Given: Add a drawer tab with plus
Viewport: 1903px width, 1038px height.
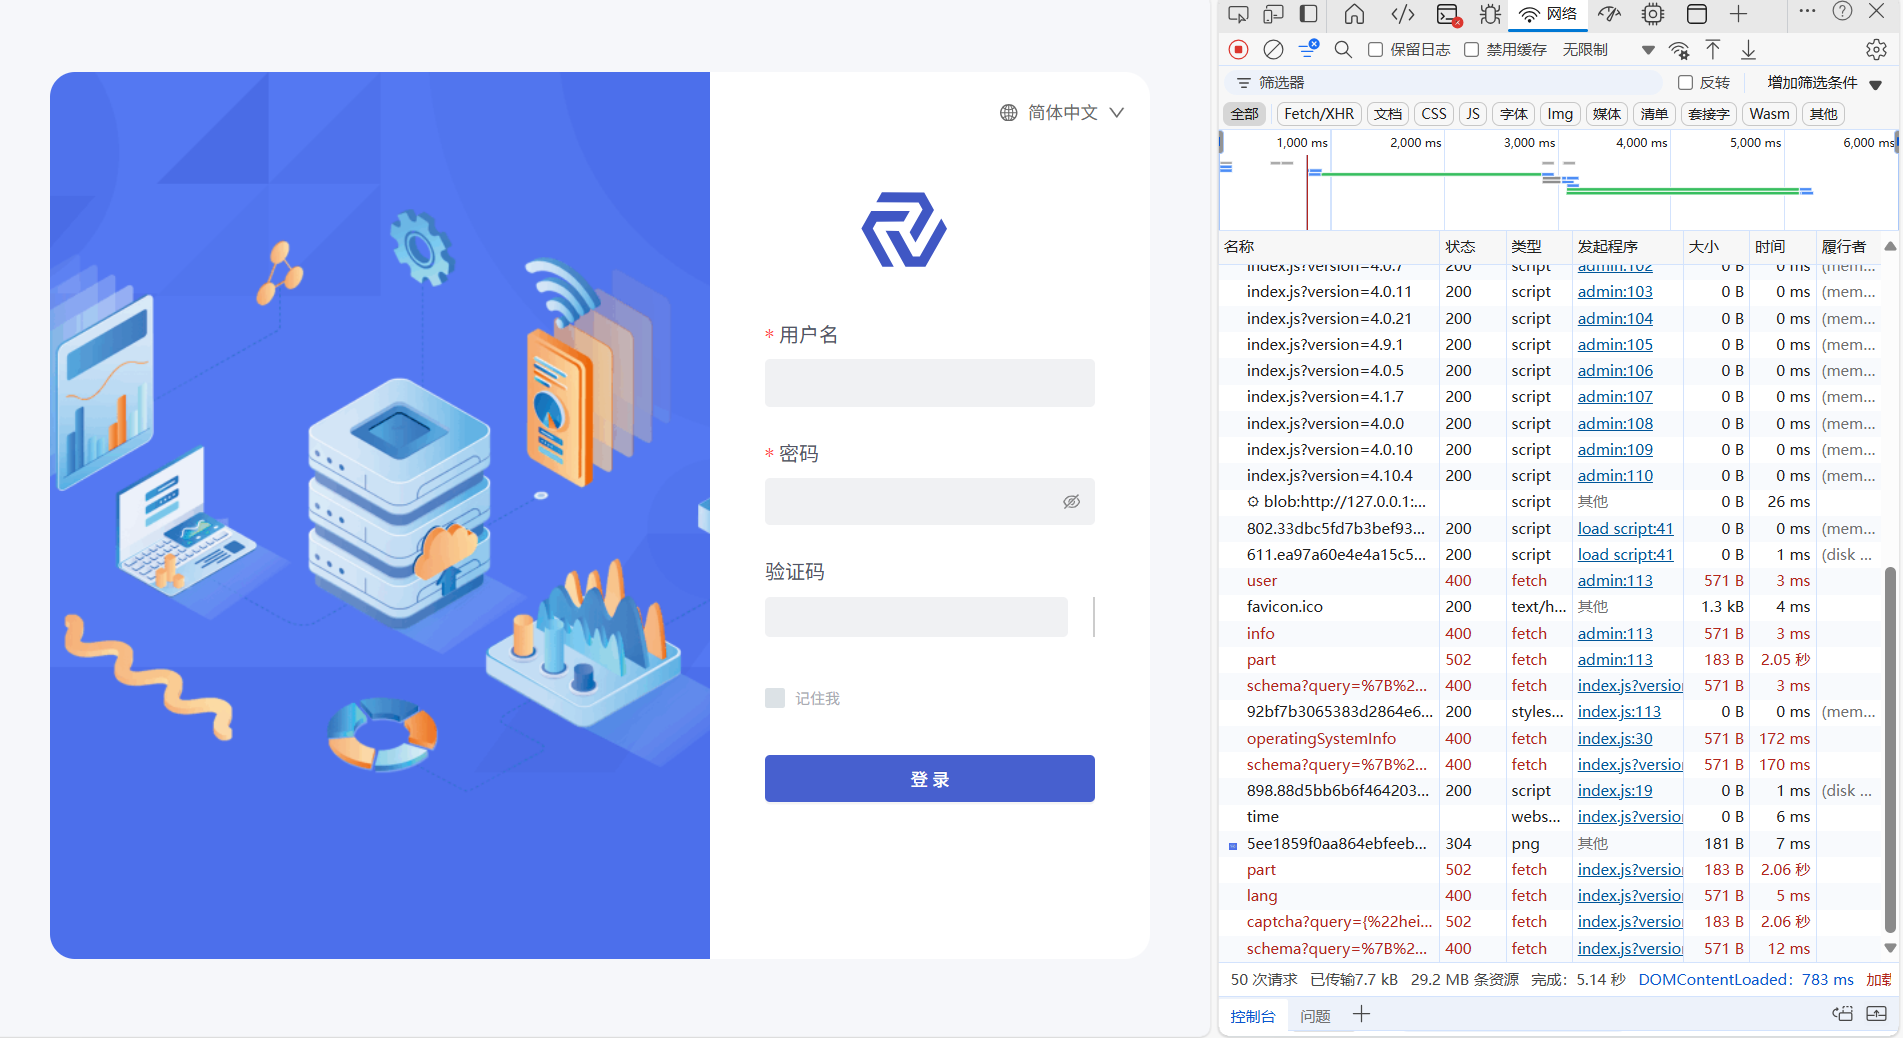Looking at the screenshot, I should click(1361, 1014).
